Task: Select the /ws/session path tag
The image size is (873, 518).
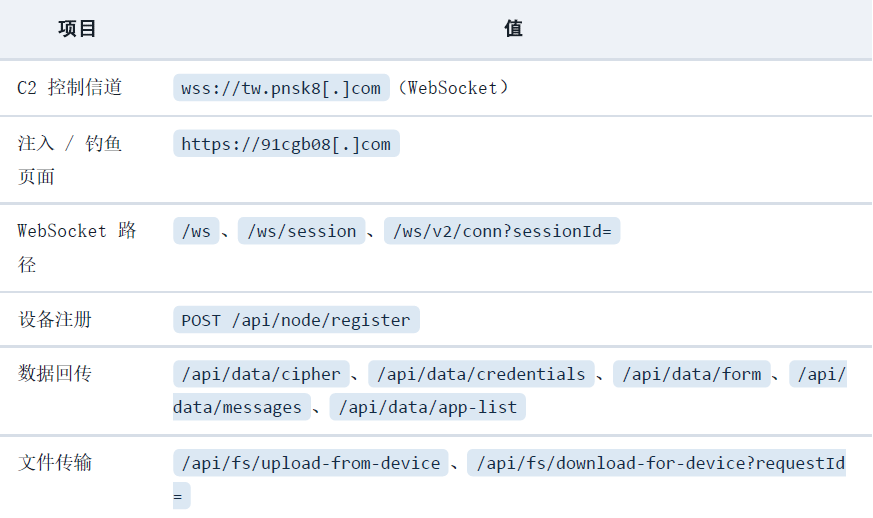Action: point(301,231)
